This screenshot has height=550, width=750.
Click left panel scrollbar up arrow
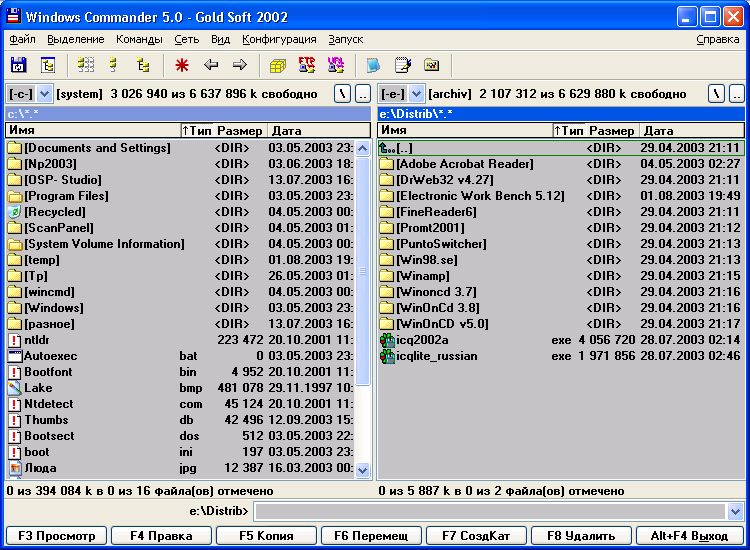pos(363,149)
